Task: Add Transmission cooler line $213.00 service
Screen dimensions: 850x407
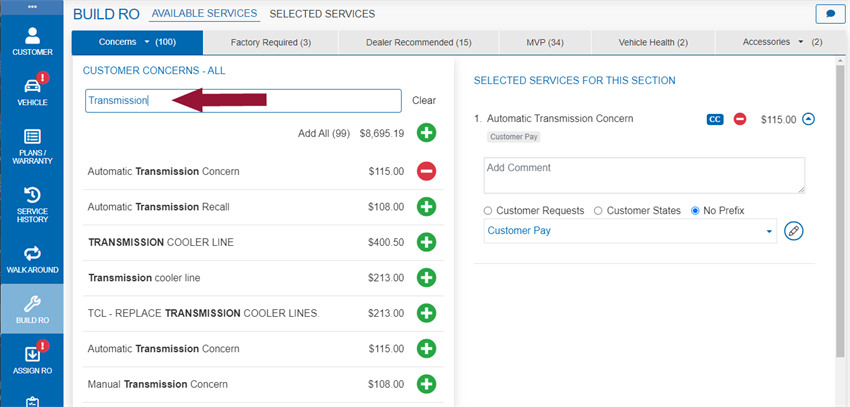Action: 427,277
